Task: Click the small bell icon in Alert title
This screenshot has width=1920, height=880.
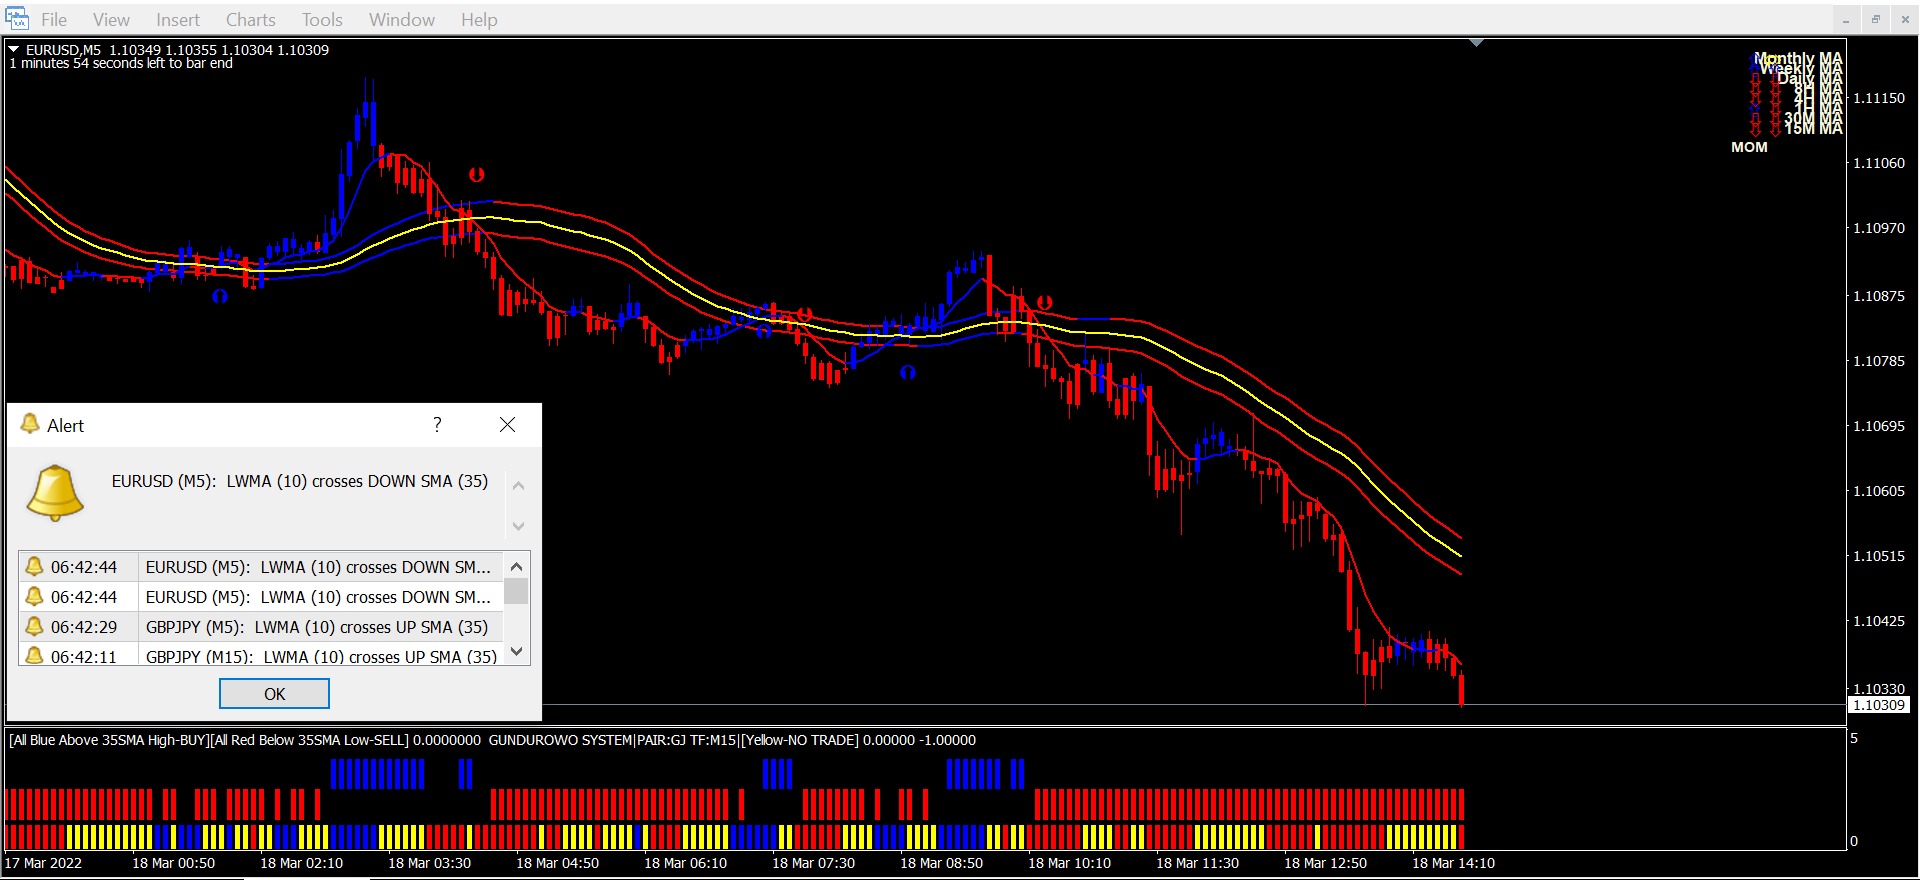Action: pyautogui.click(x=30, y=425)
